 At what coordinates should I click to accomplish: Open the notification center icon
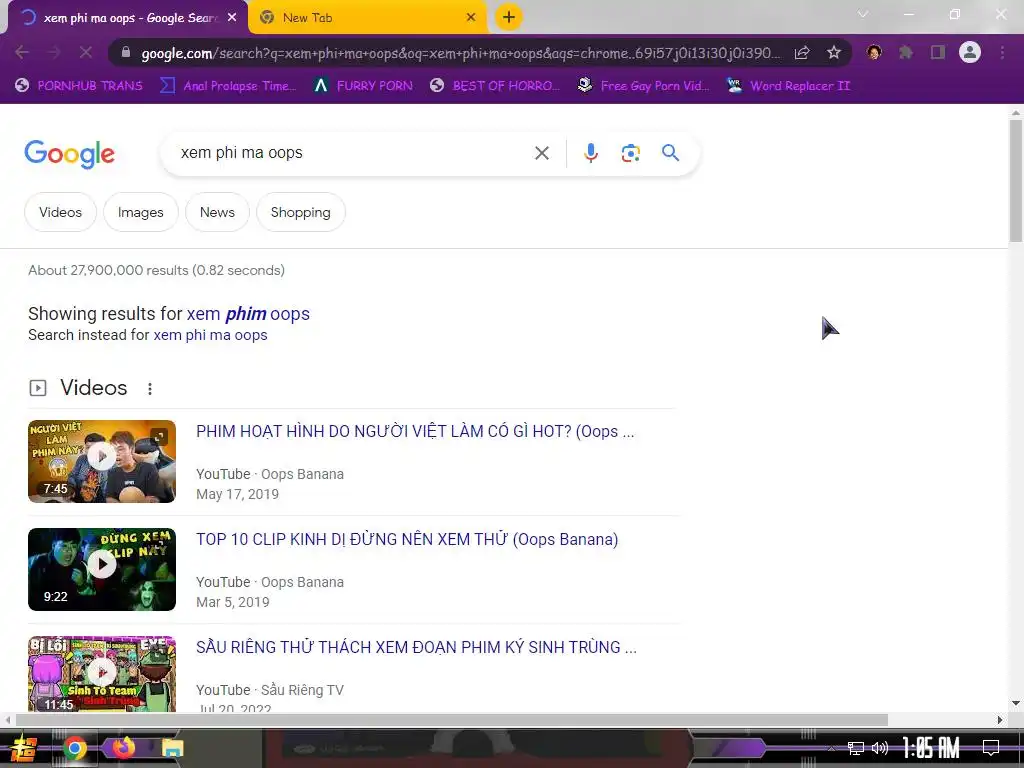pyautogui.click(x=991, y=748)
